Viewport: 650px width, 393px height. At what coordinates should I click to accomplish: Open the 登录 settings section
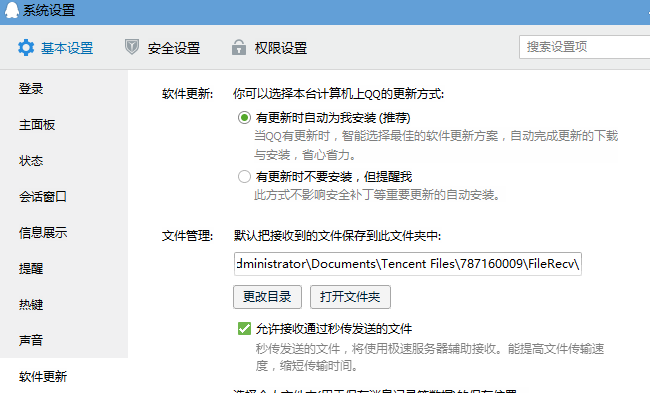[31, 88]
